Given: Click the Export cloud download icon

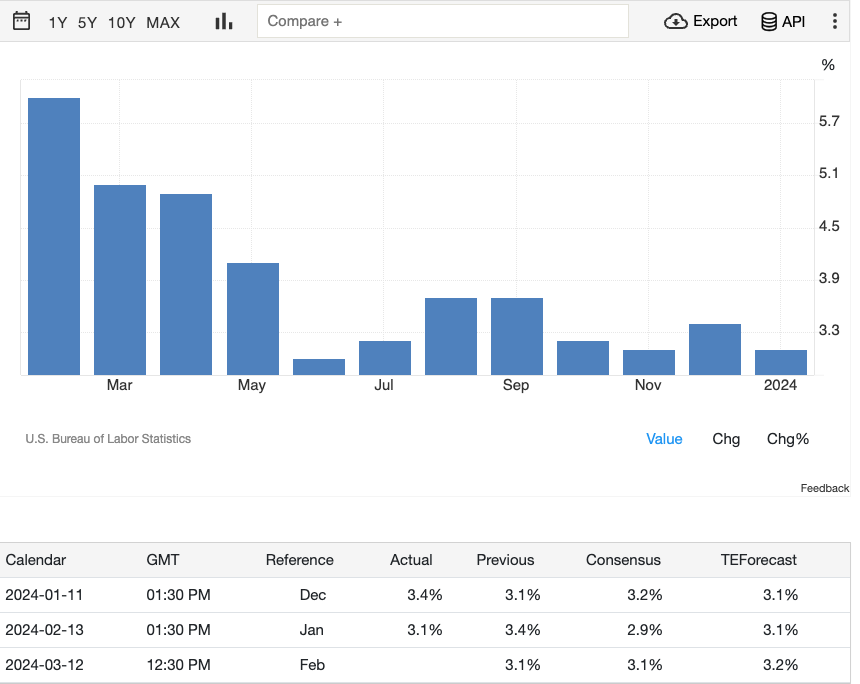Looking at the screenshot, I should (676, 21).
